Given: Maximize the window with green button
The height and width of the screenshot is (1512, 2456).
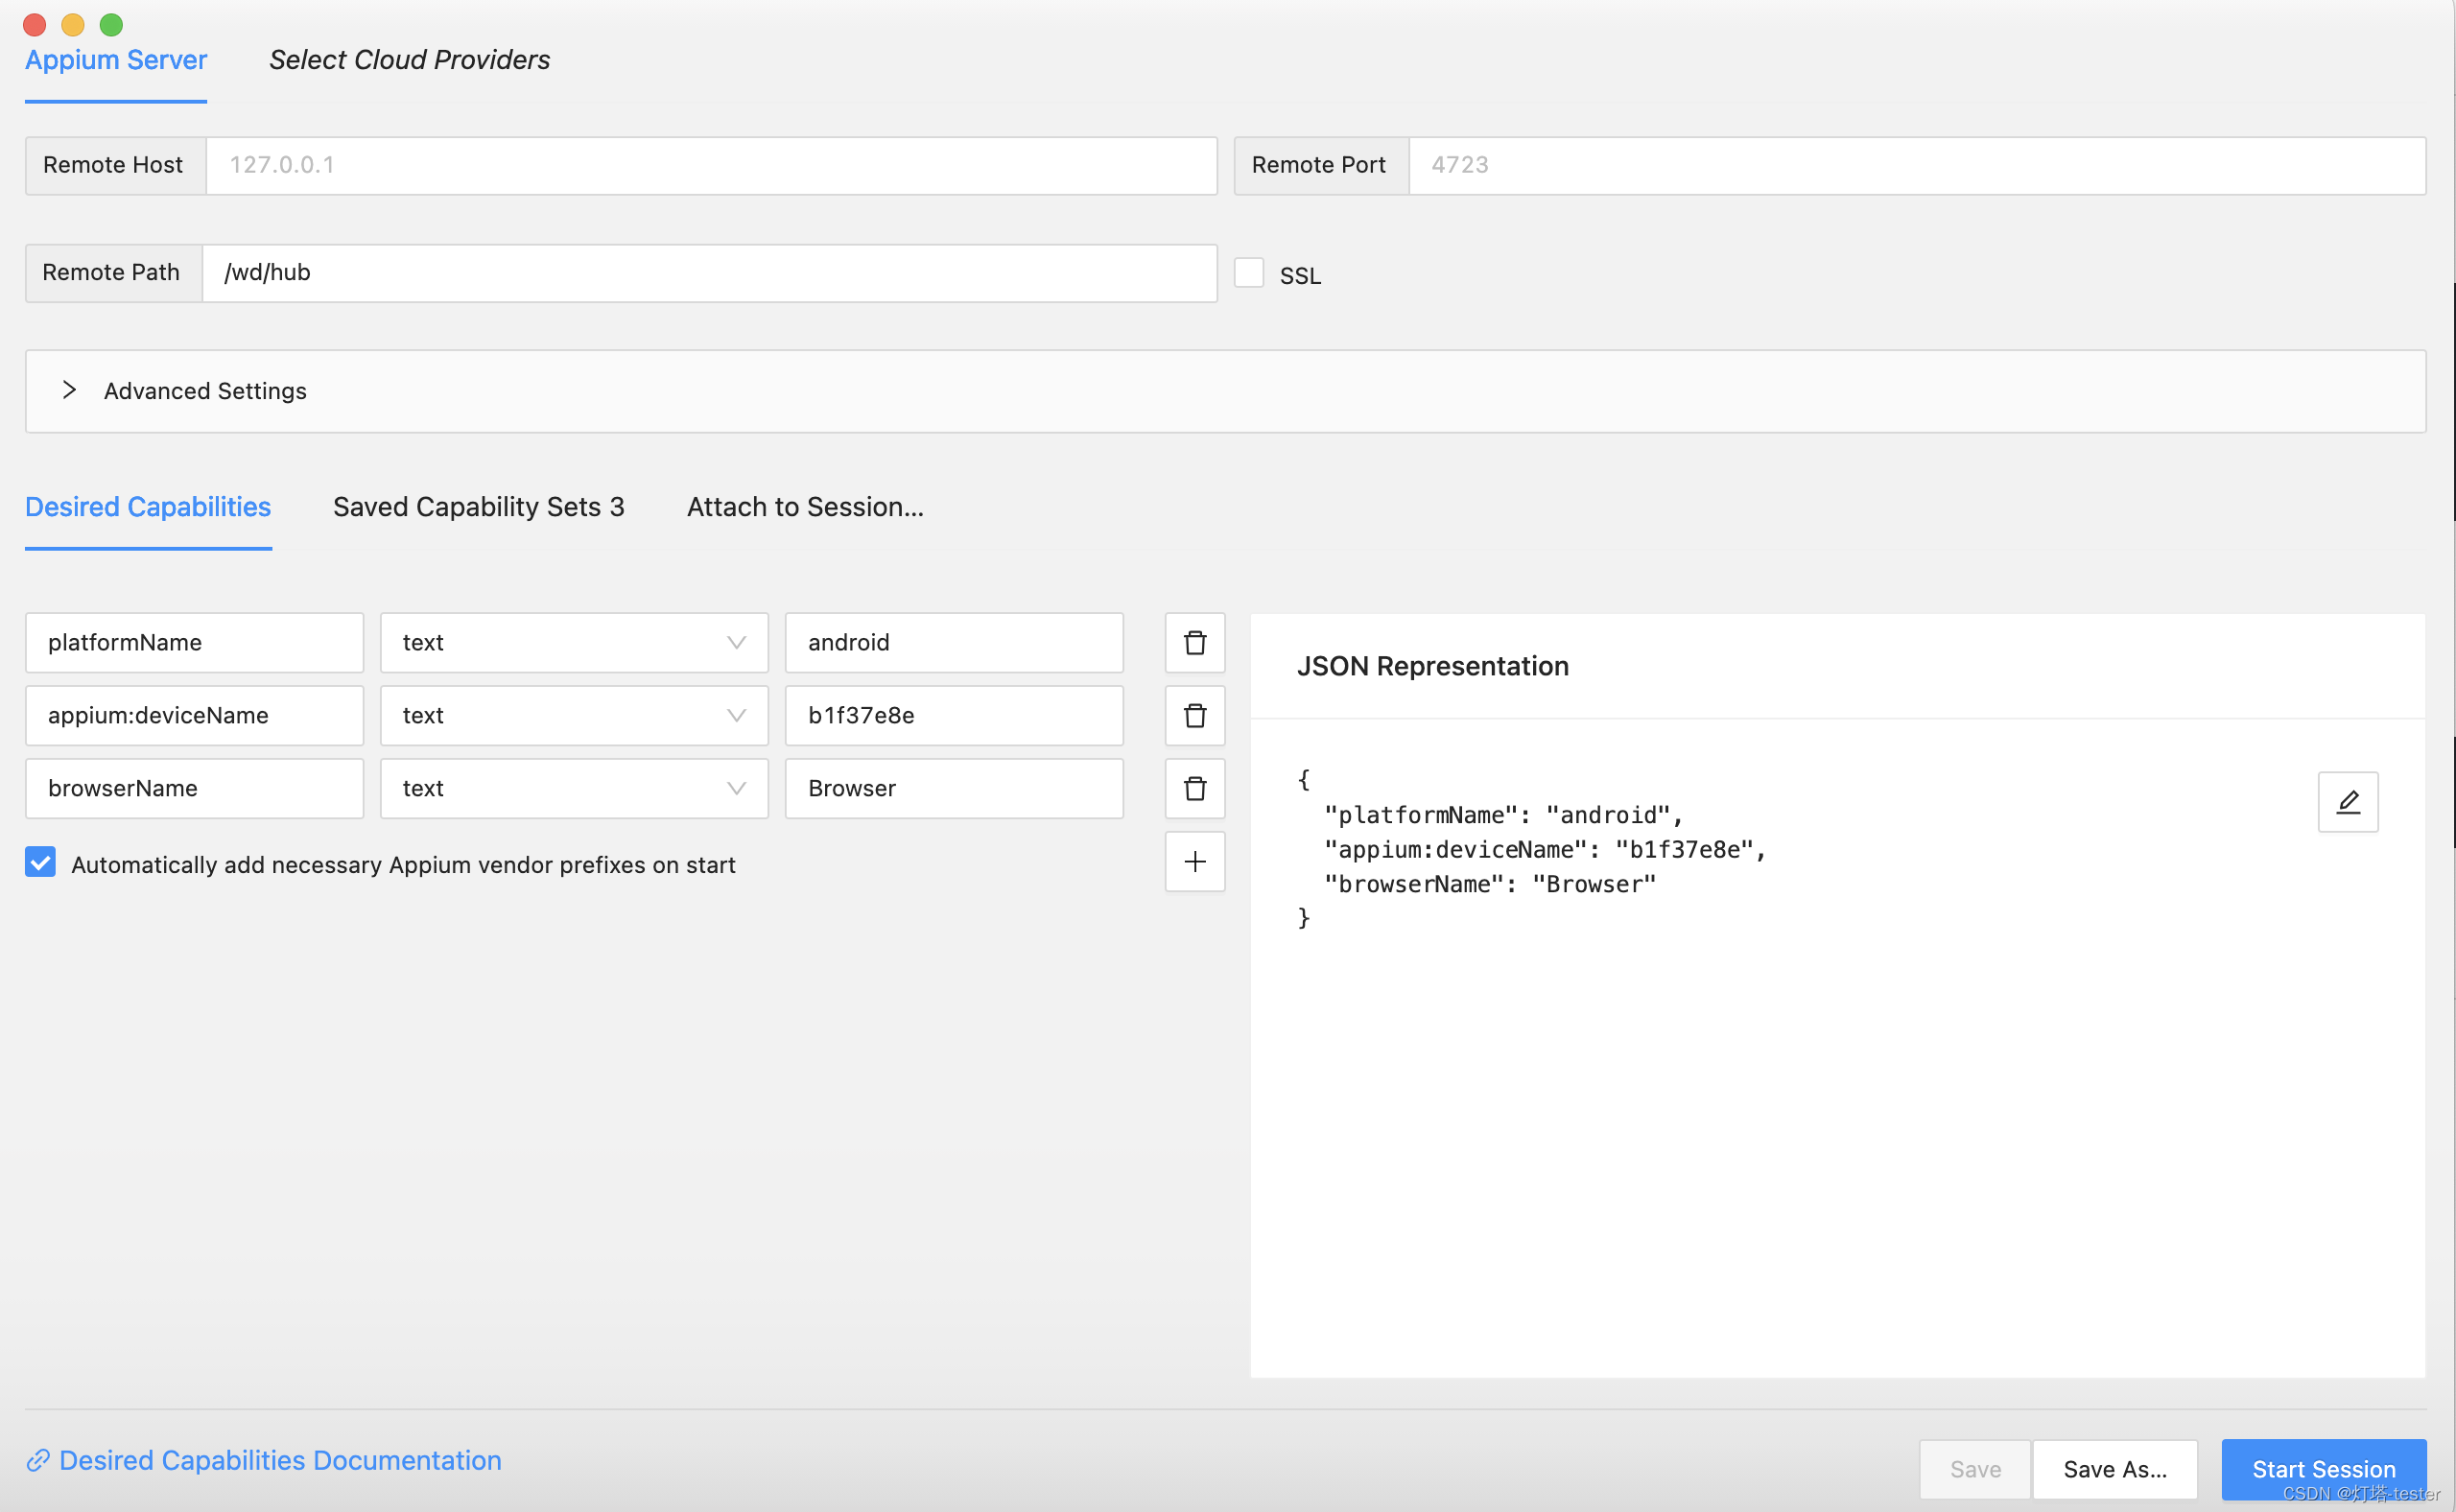Looking at the screenshot, I should pos(111,24).
